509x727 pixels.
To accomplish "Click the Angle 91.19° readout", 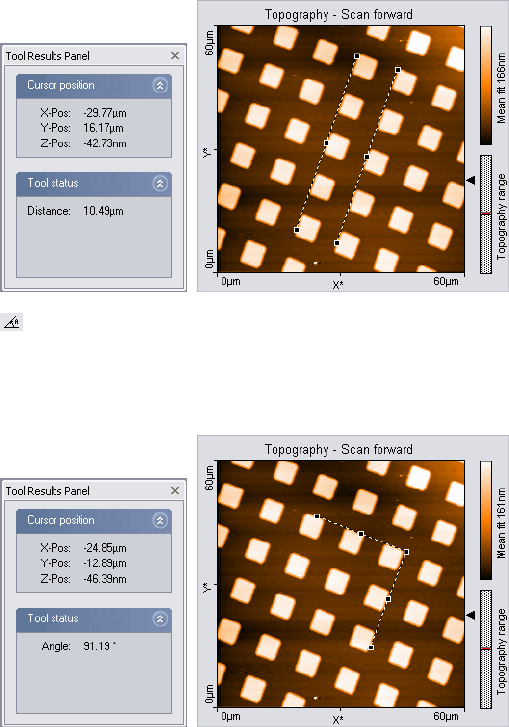I will tap(79, 646).
